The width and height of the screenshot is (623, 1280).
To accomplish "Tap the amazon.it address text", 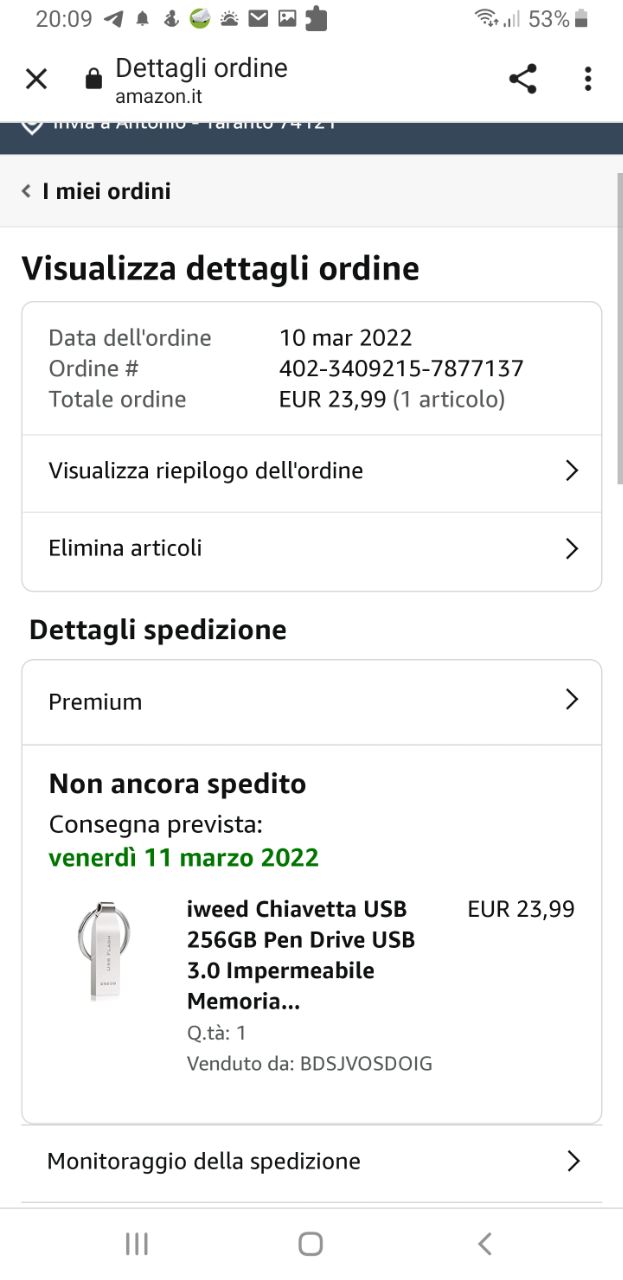I will (x=158, y=97).
